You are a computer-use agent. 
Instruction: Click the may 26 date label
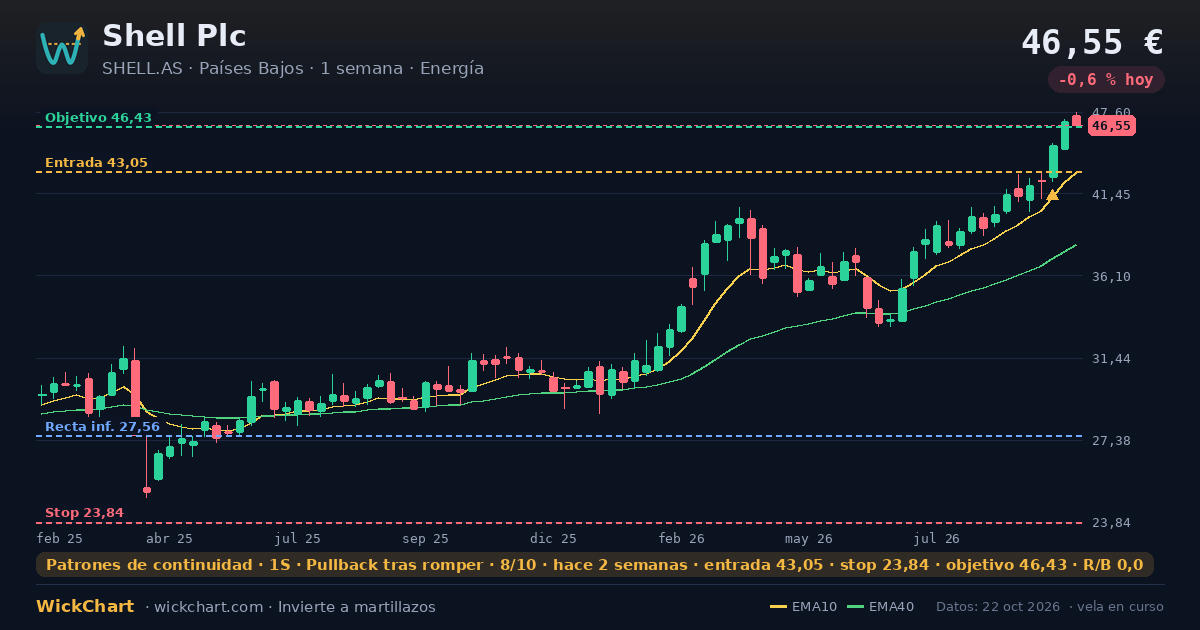809,538
